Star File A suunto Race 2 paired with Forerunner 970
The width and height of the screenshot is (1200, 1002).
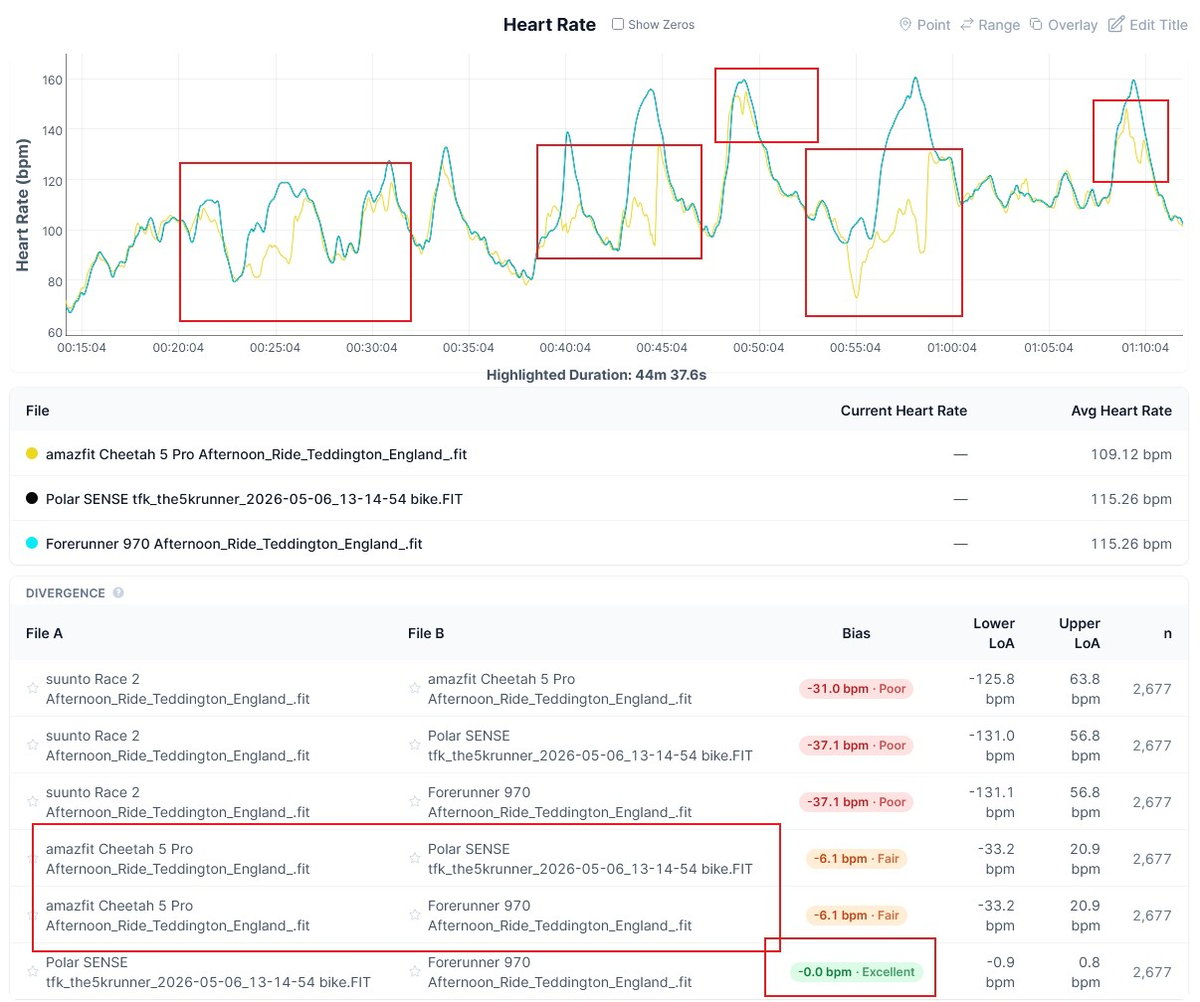tap(33, 802)
